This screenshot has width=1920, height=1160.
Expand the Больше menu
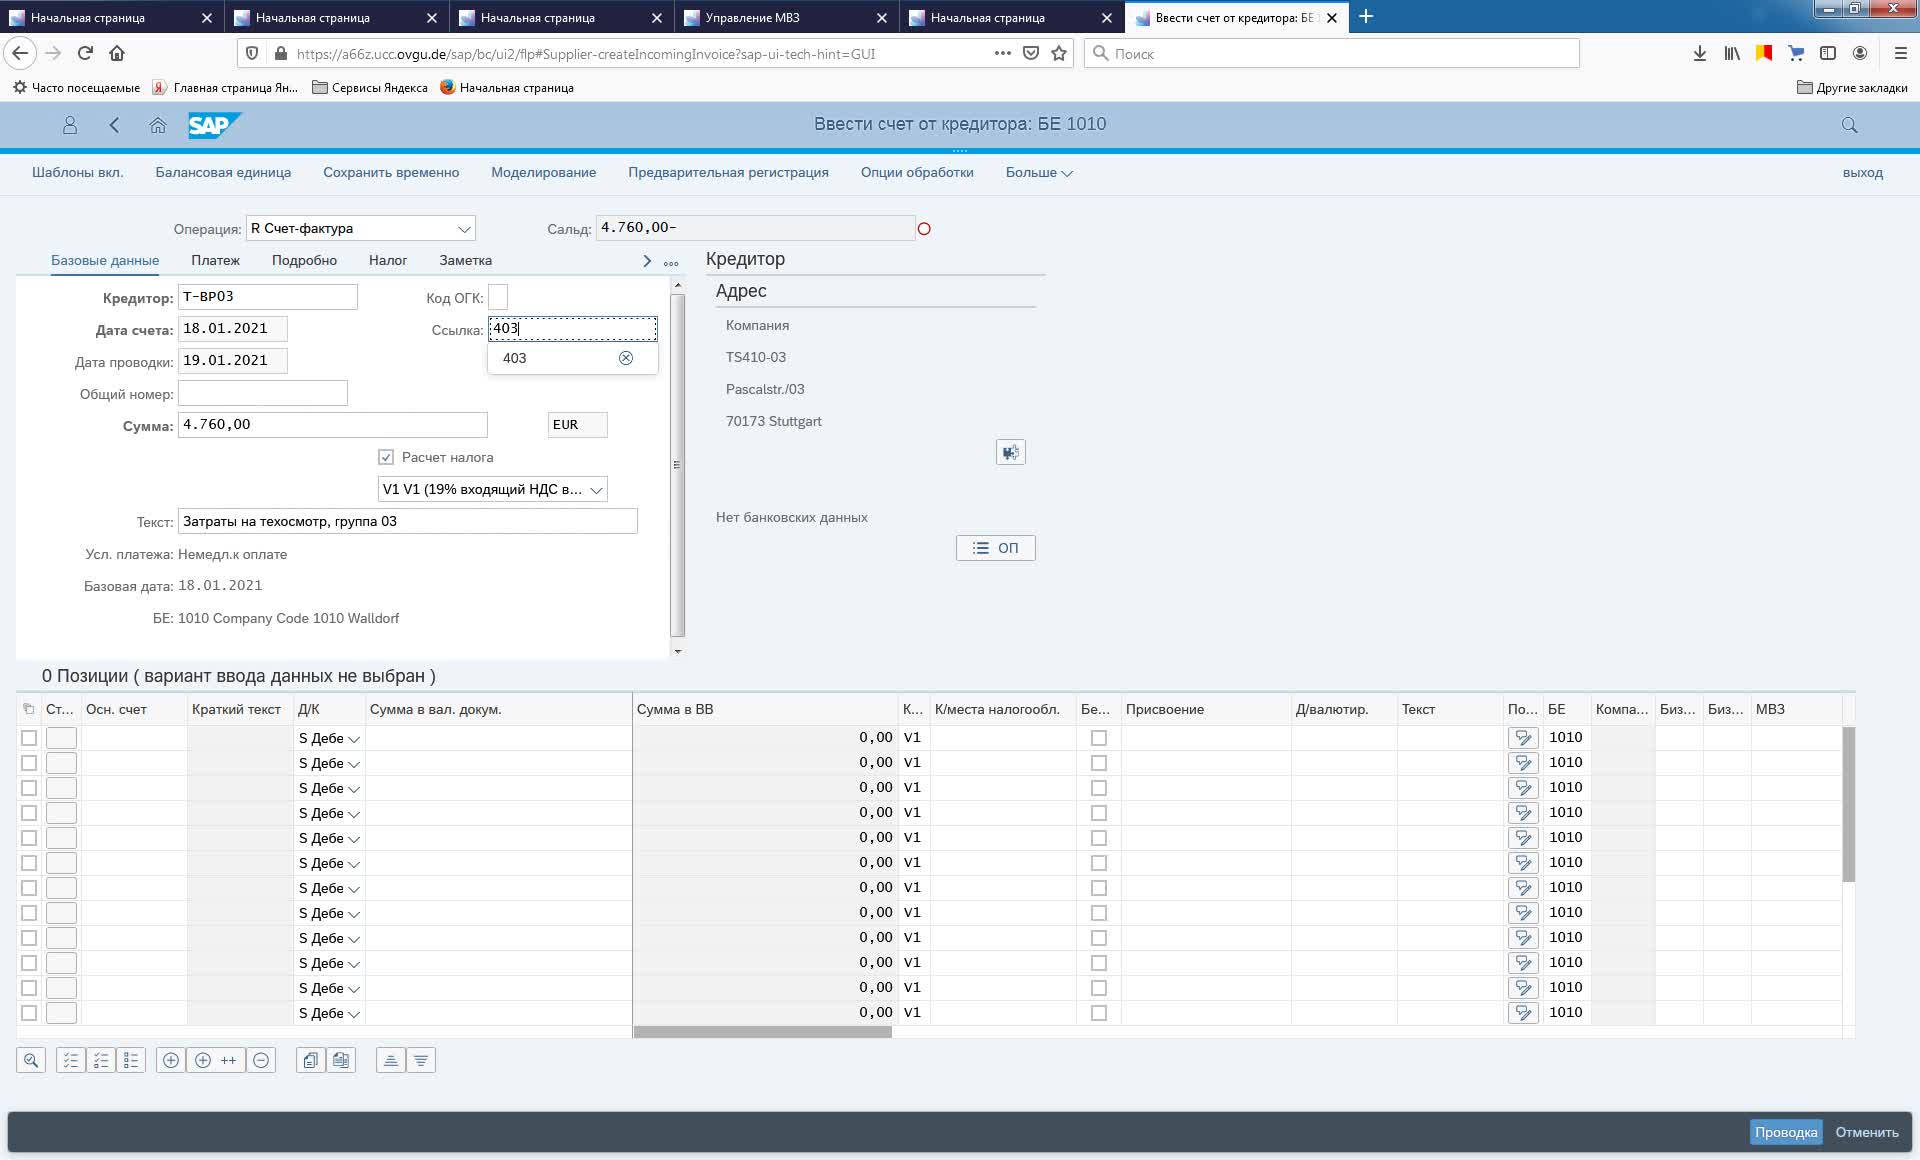tap(1039, 172)
